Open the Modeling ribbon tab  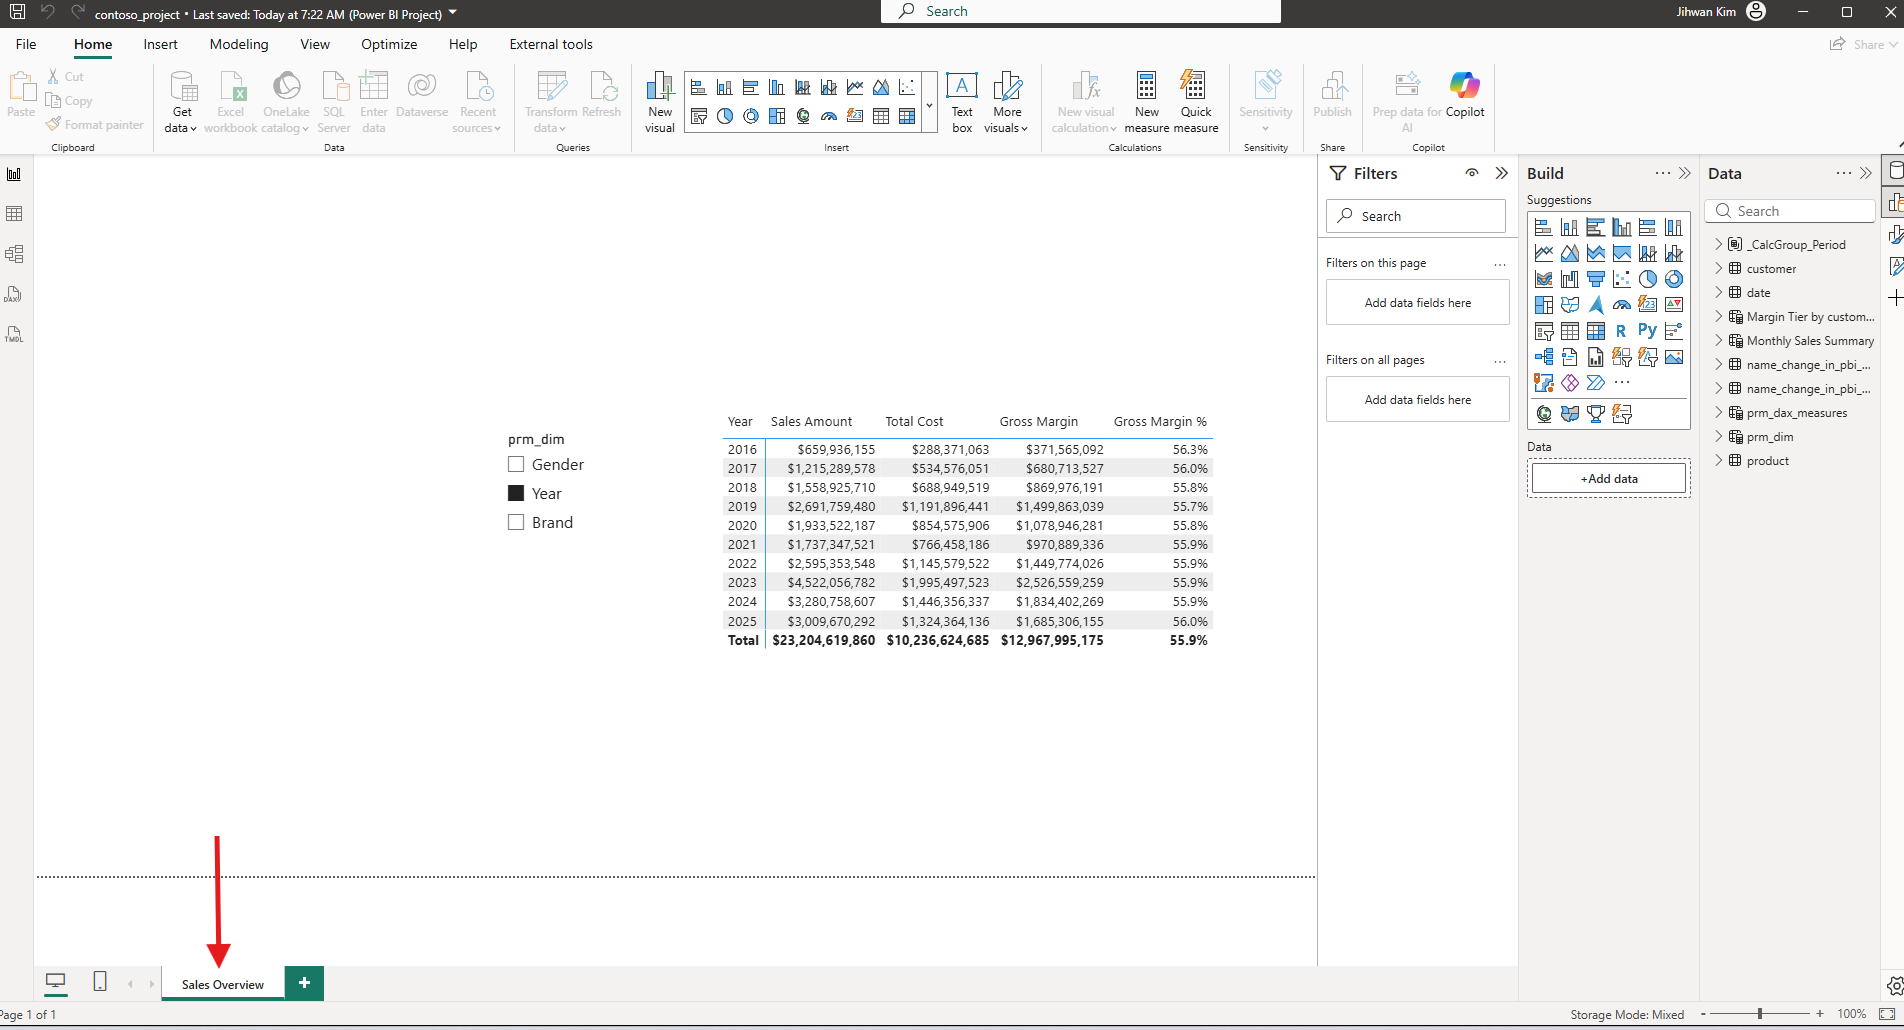239,44
